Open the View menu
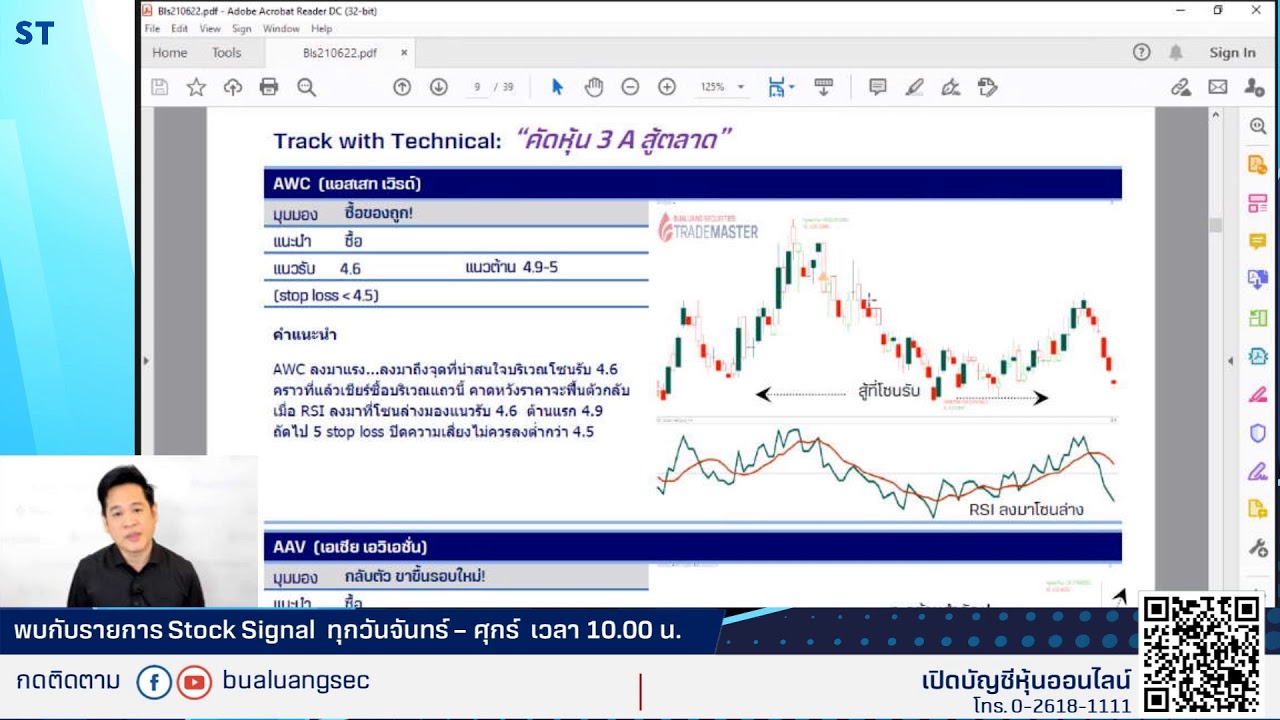1280x720 pixels. (x=210, y=29)
